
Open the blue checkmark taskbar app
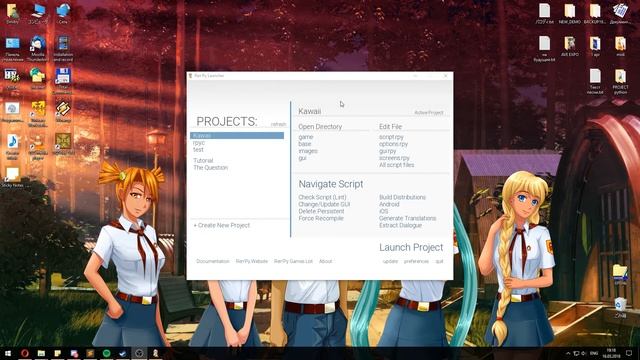[123, 353]
